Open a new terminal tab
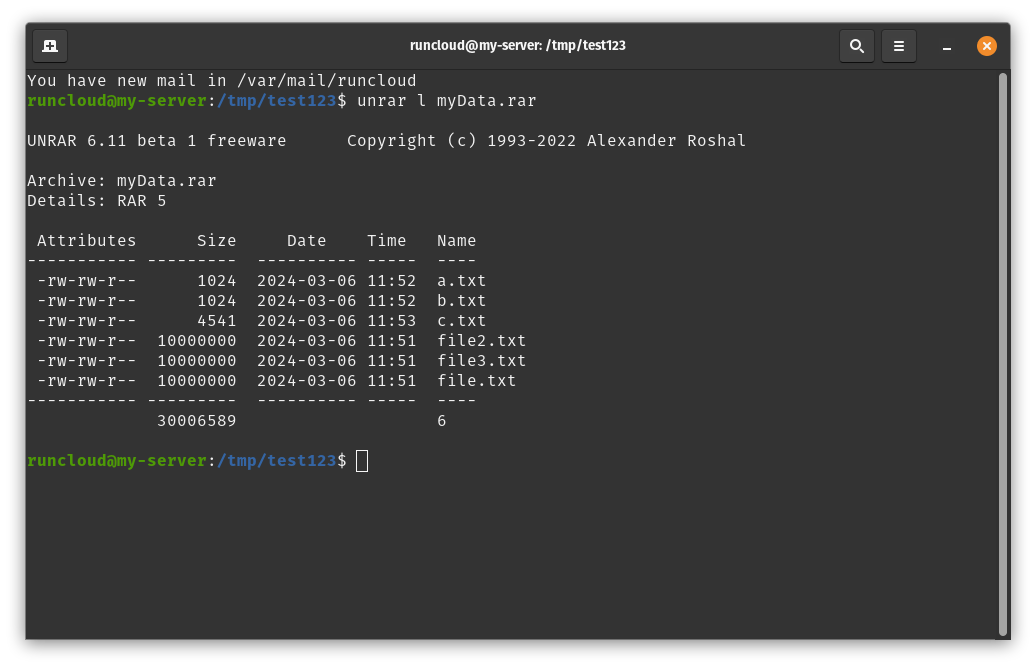This screenshot has height=668, width=1036. click(50, 46)
